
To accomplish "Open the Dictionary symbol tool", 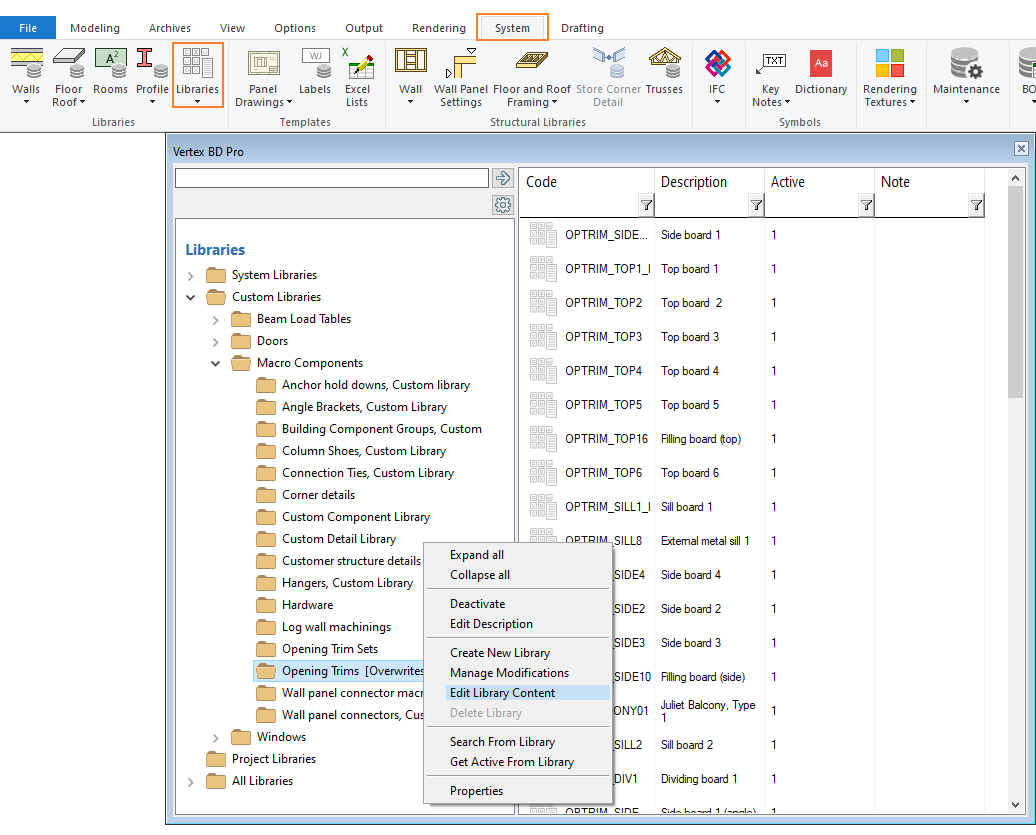I will tap(821, 77).
